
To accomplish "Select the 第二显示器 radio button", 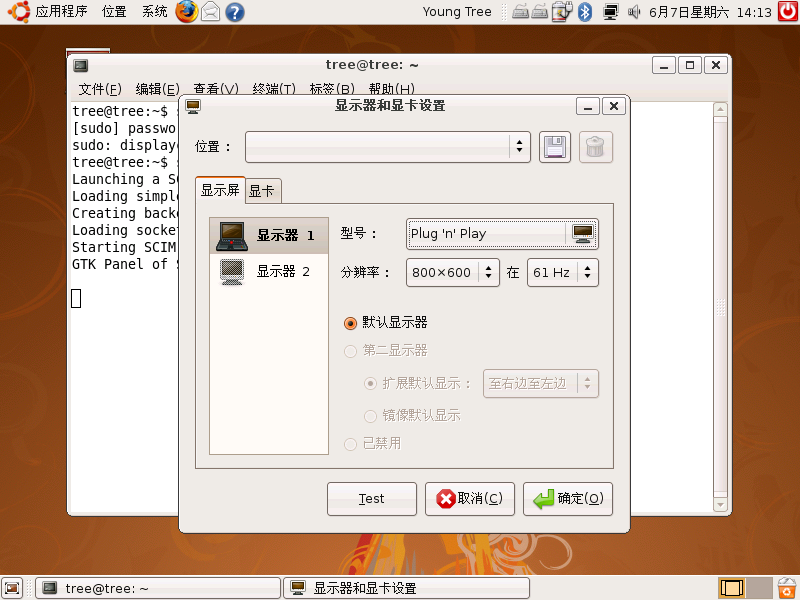I will pyautogui.click(x=351, y=351).
